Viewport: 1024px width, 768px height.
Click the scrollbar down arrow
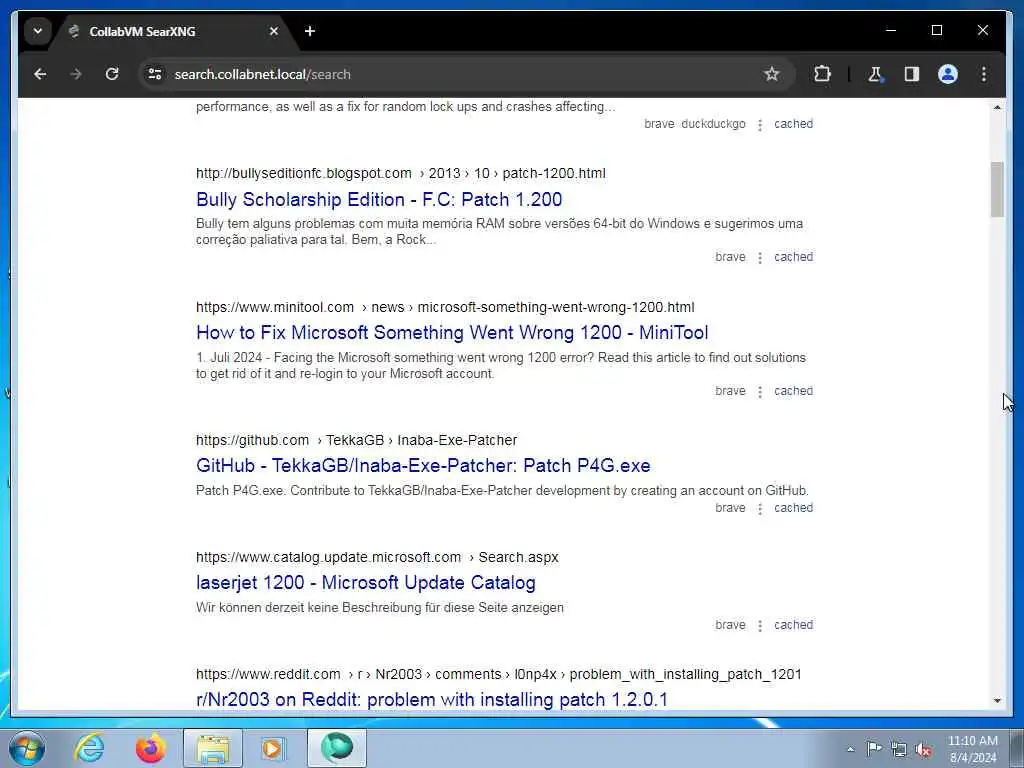[x=997, y=701]
